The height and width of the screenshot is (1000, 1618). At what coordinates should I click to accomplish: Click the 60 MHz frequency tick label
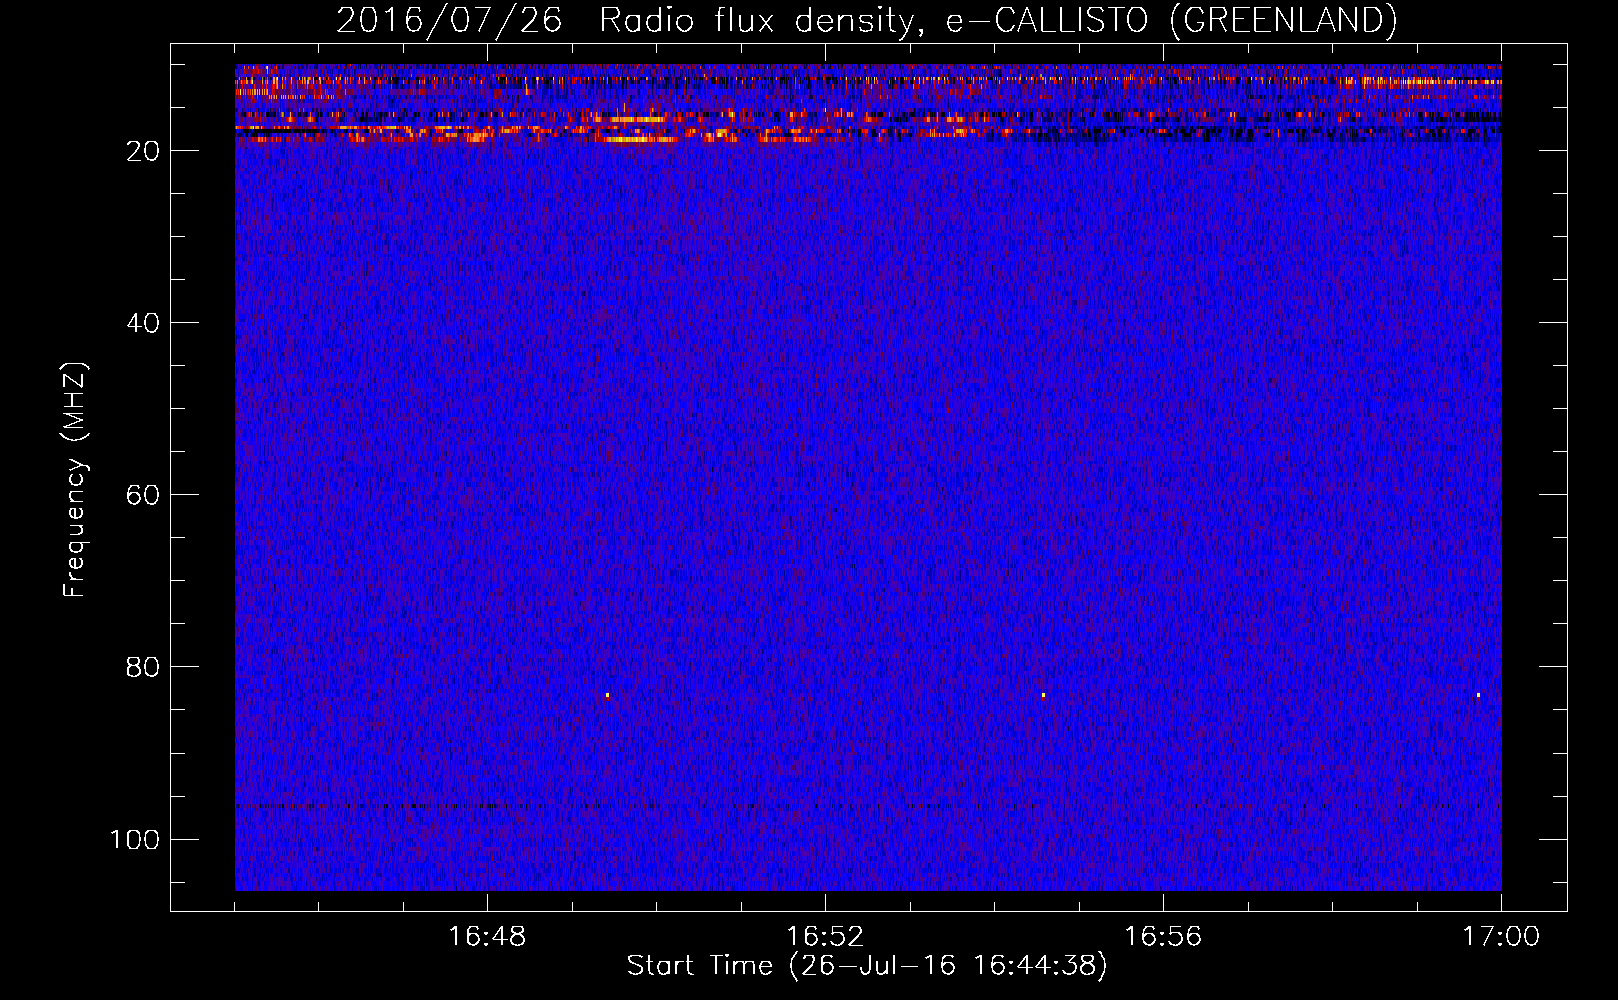(x=143, y=495)
